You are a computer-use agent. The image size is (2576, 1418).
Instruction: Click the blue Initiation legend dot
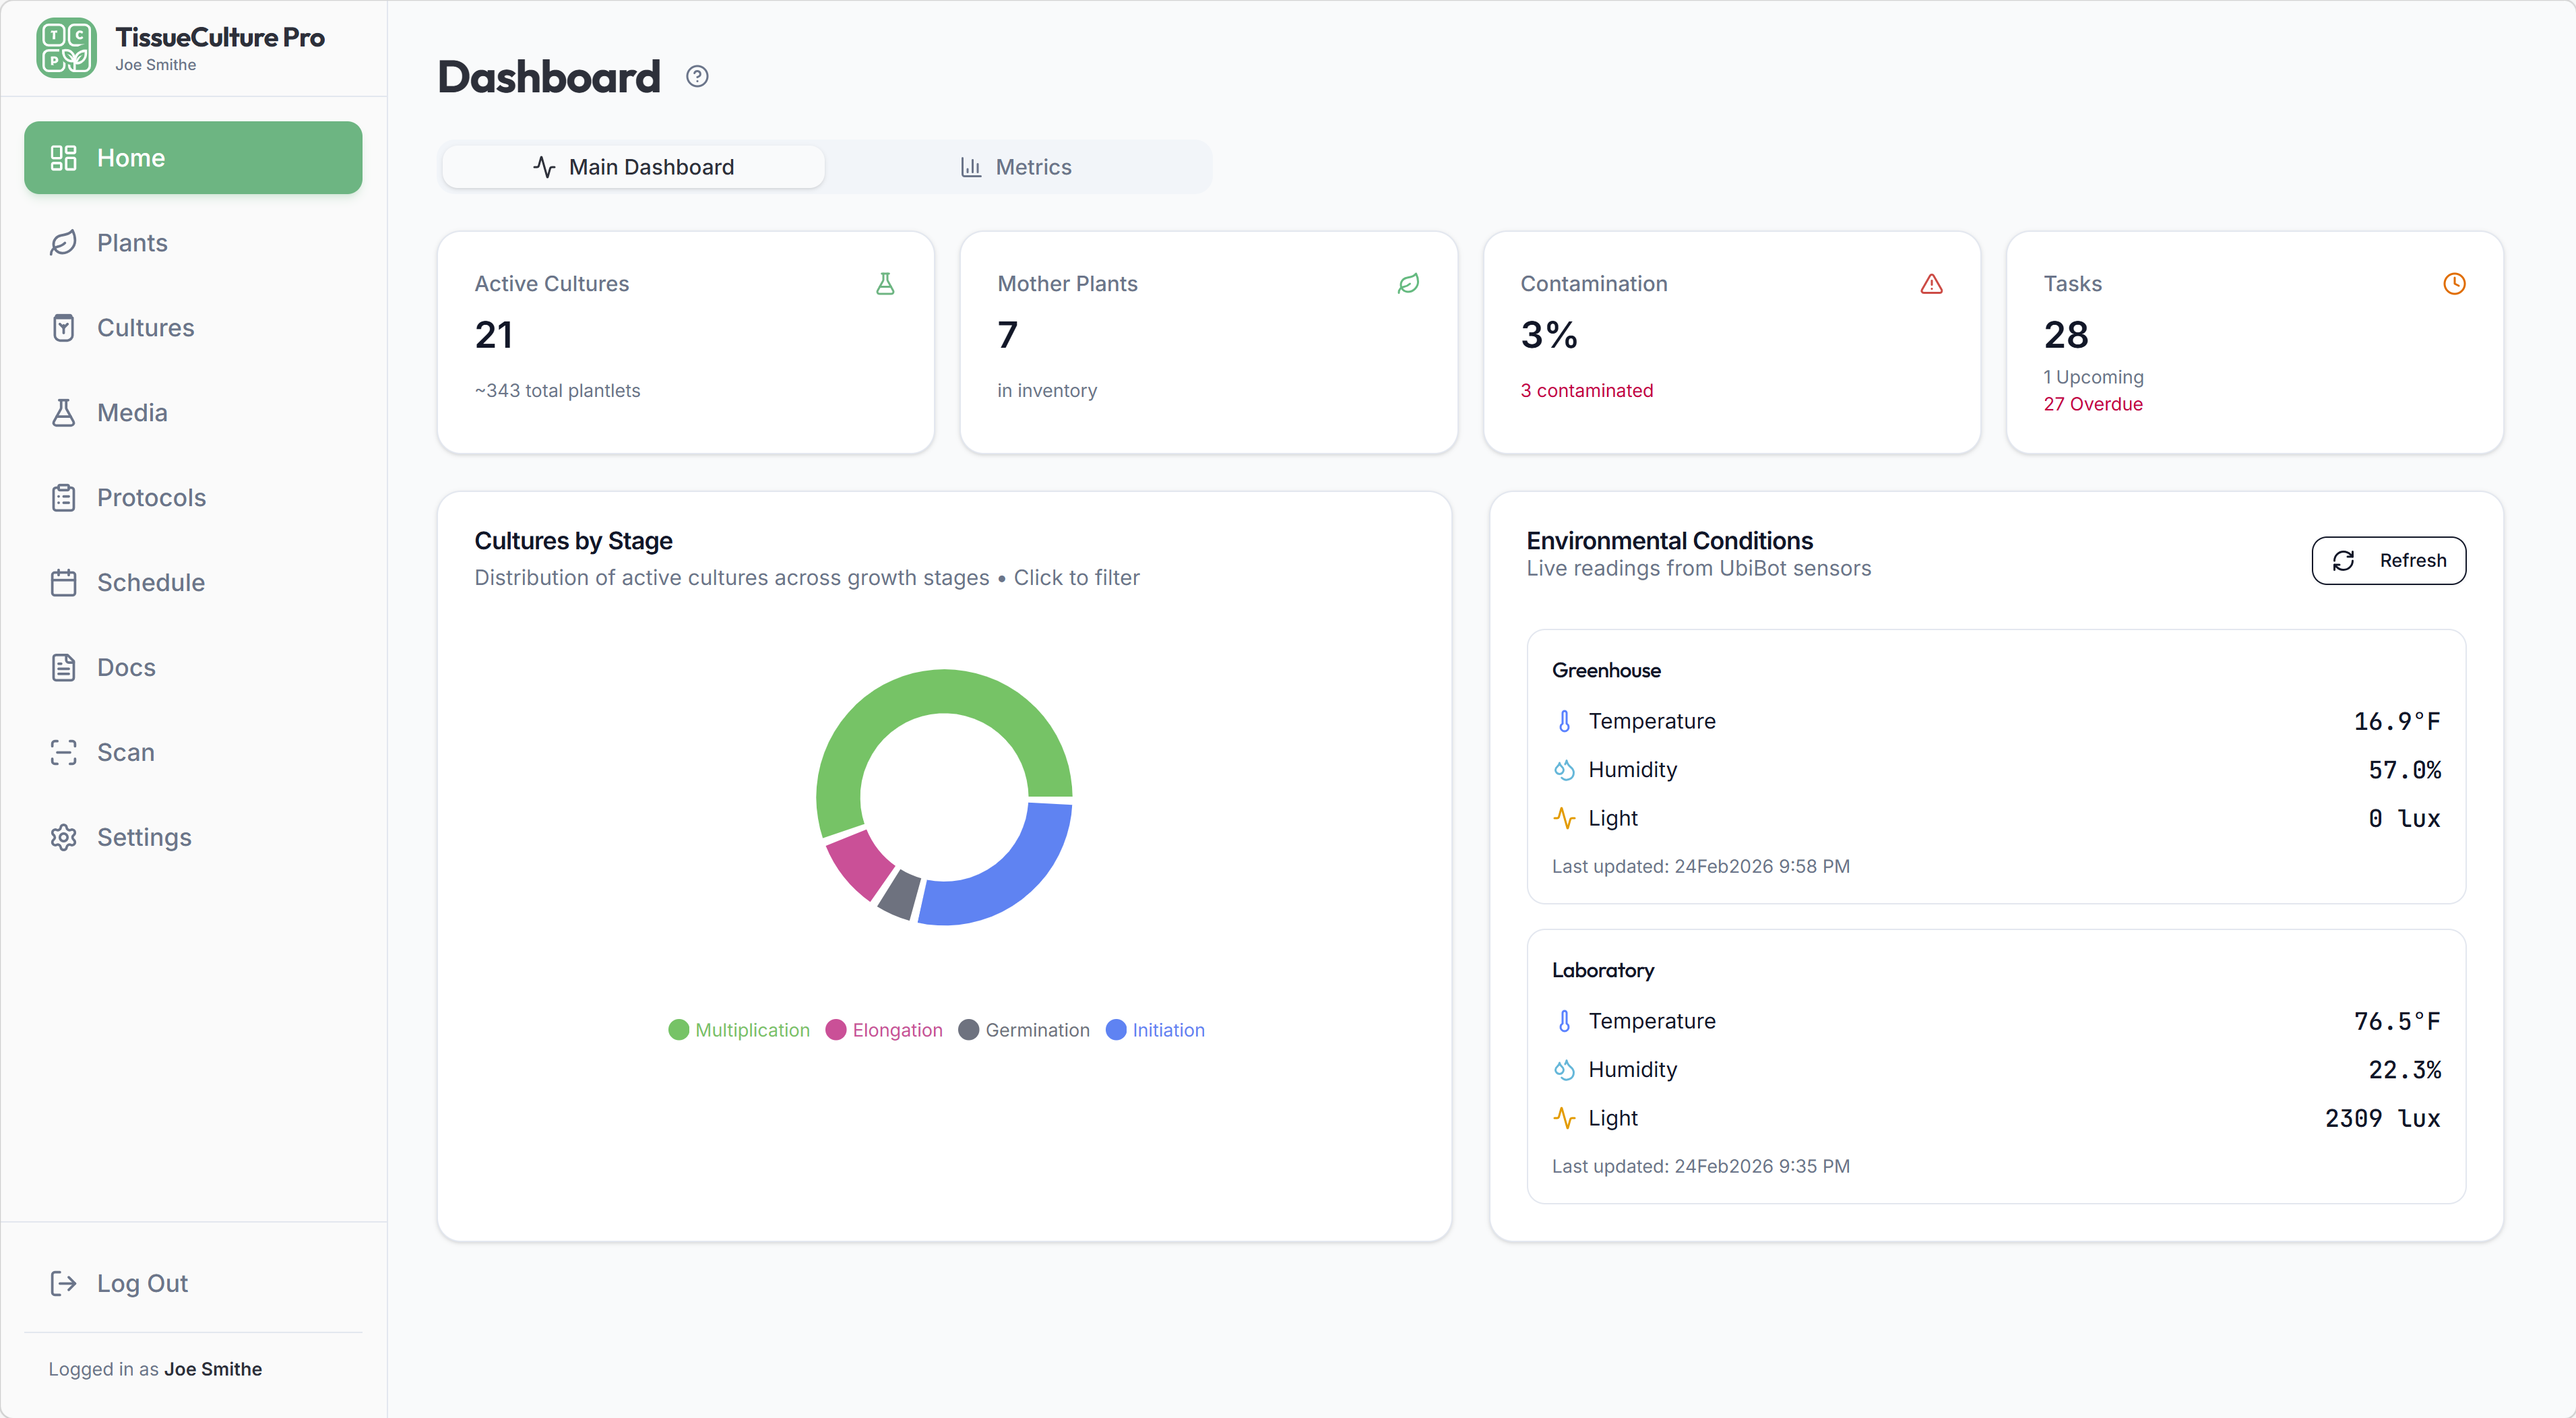[x=1118, y=1030]
